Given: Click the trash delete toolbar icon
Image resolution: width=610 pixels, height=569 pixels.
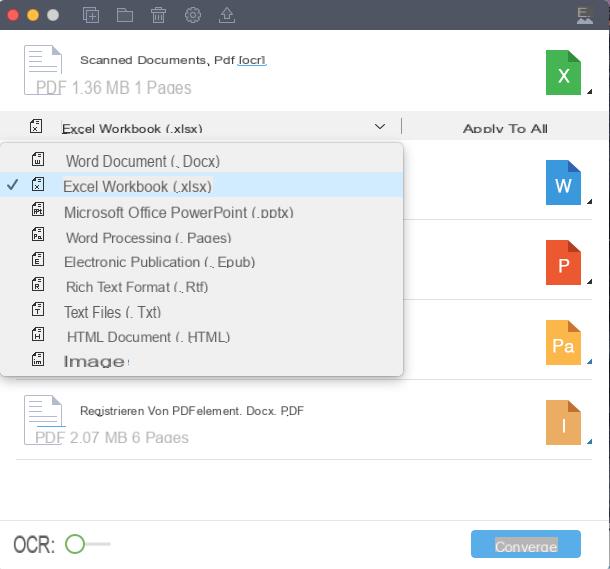Looking at the screenshot, I should [159, 15].
